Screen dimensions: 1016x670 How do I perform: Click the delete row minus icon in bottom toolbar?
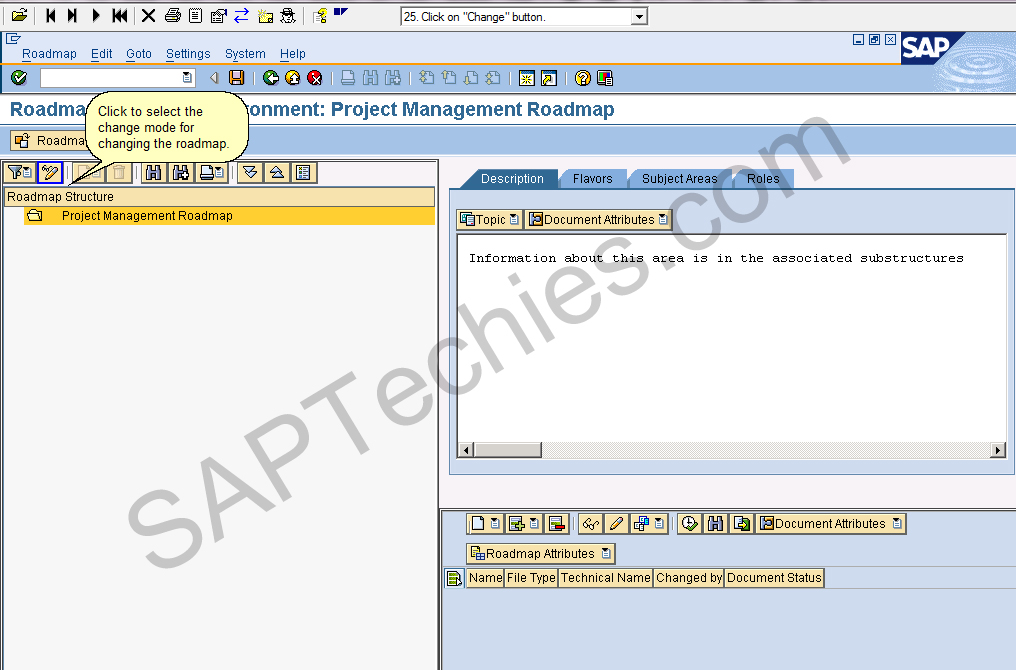pos(557,524)
